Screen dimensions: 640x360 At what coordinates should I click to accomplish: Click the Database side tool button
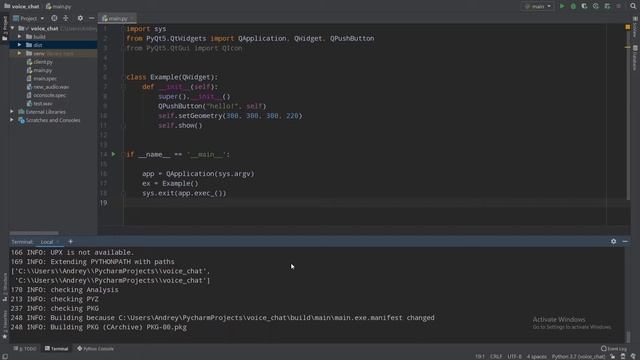click(x=635, y=57)
